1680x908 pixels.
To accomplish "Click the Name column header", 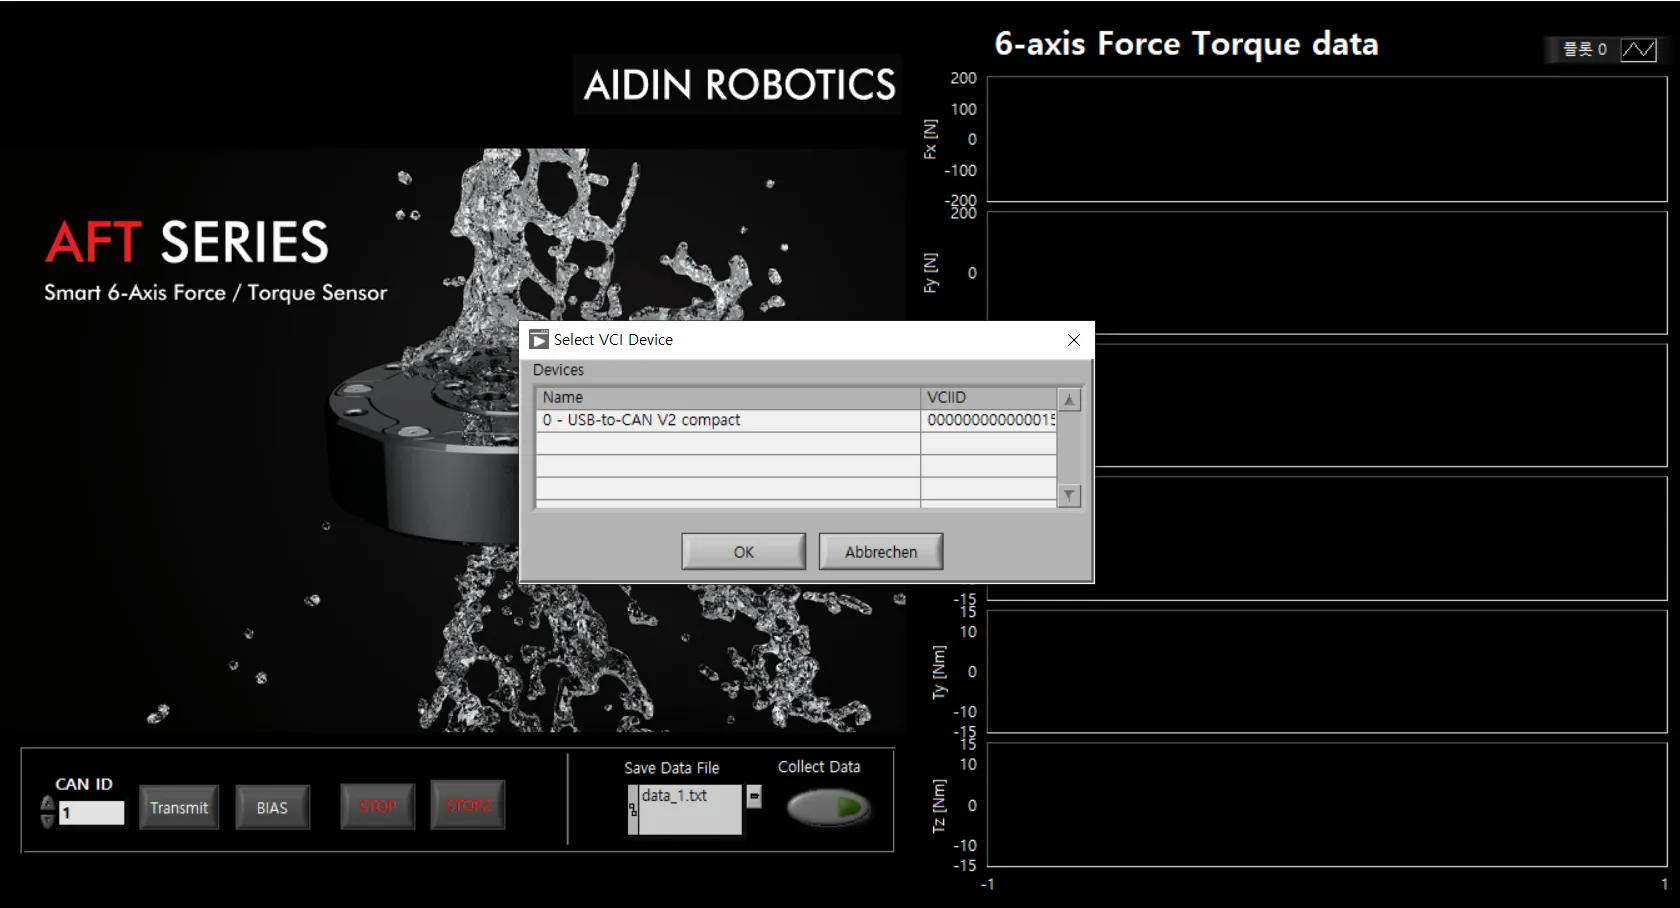I will [x=728, y=397].
